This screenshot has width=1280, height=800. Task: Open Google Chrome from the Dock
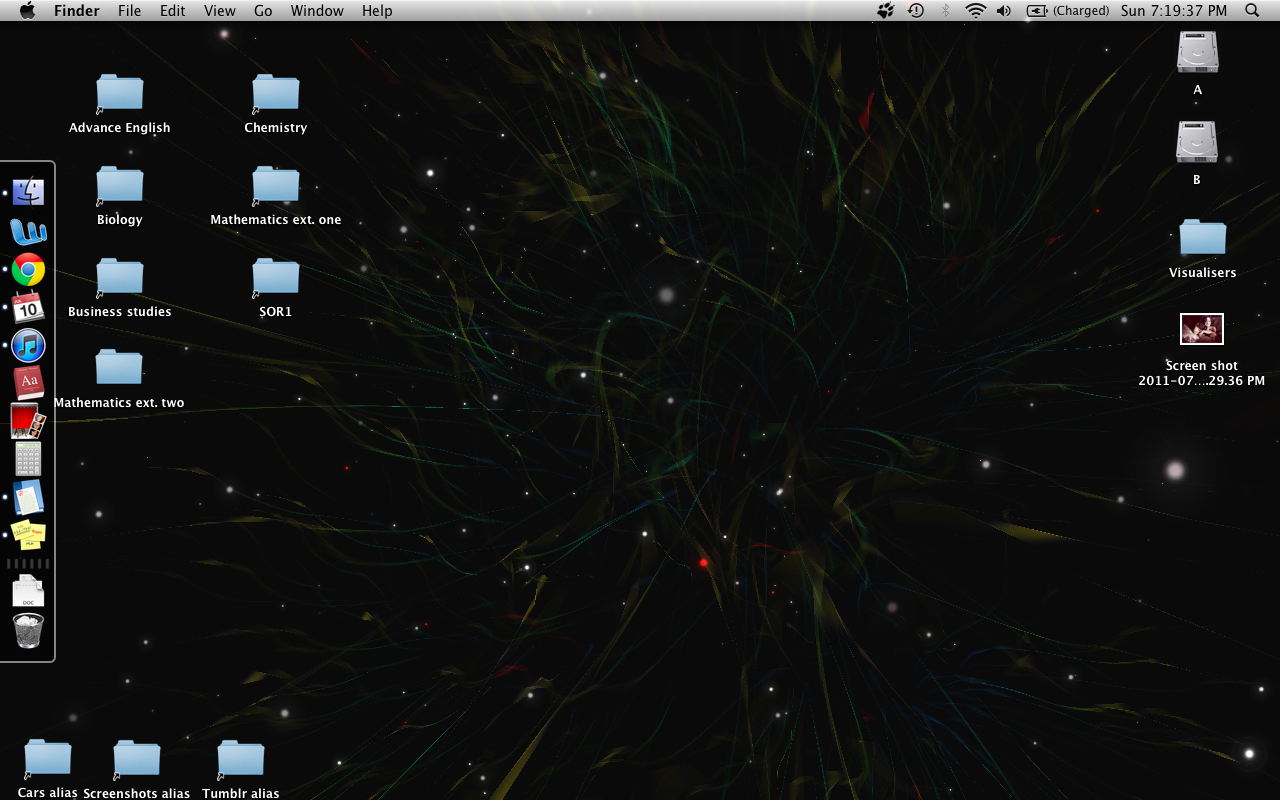coord(28,270)
